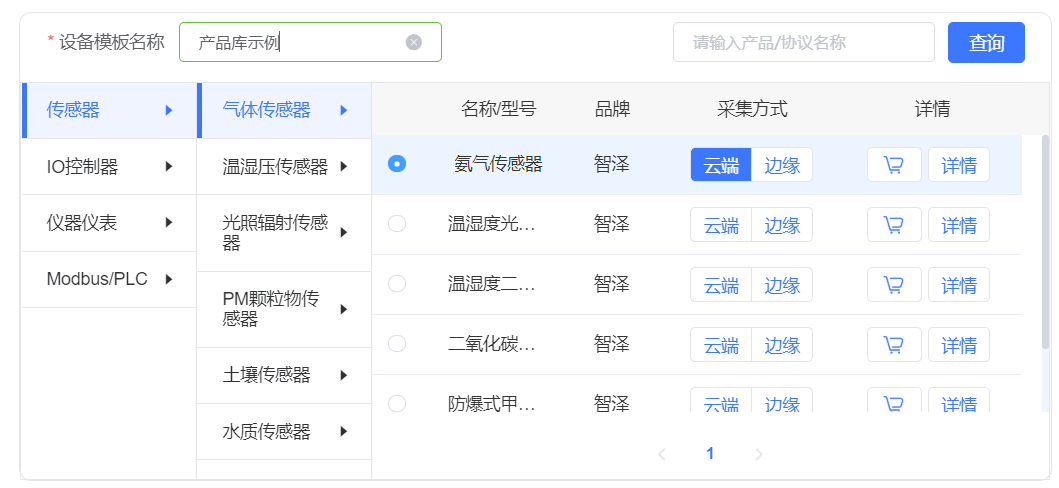Choose 边缘 mode for 氨气传感器
Screen dimensions: 1059x488
click(782, 165)
